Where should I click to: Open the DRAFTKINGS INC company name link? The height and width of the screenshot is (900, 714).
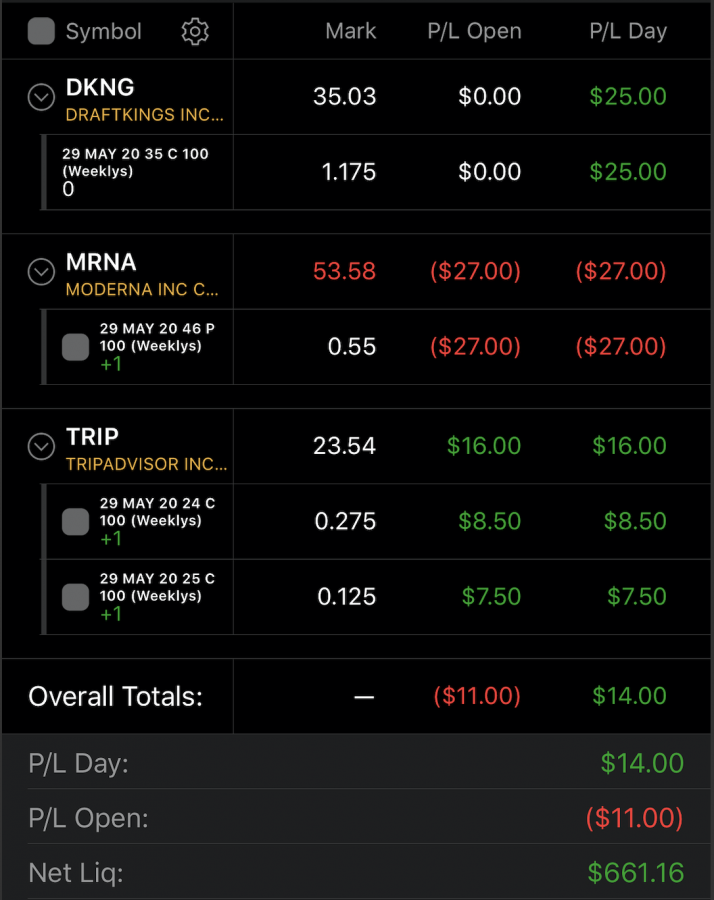tap(145, 115)
